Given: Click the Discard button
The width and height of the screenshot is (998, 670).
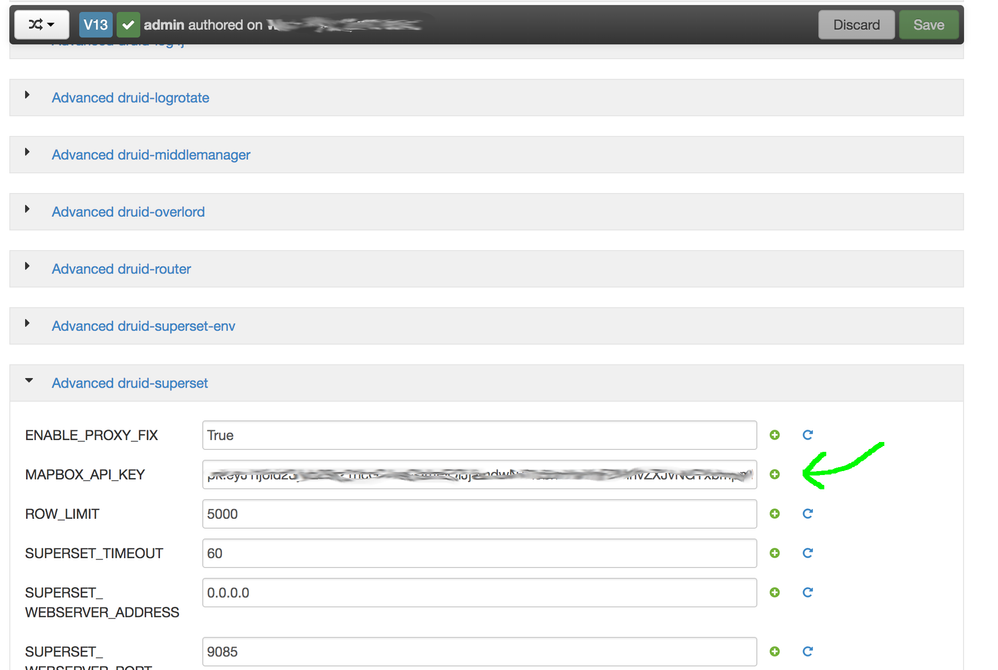Looking at the screenshot, I should 856,25.
